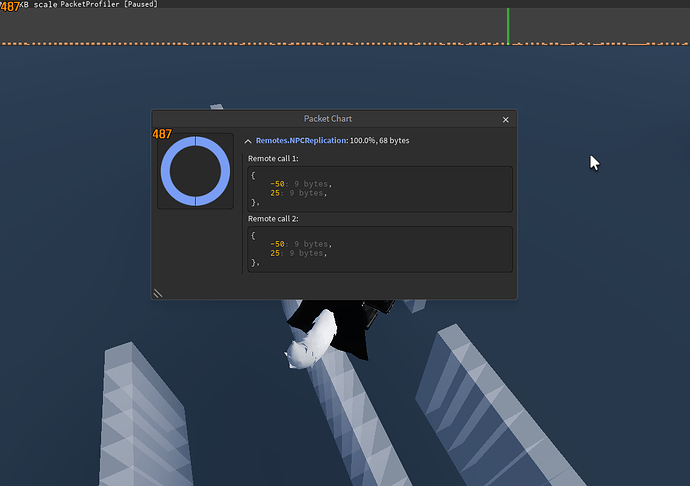
Task: Close the Packet Chart window
Action: pos(505,119)
